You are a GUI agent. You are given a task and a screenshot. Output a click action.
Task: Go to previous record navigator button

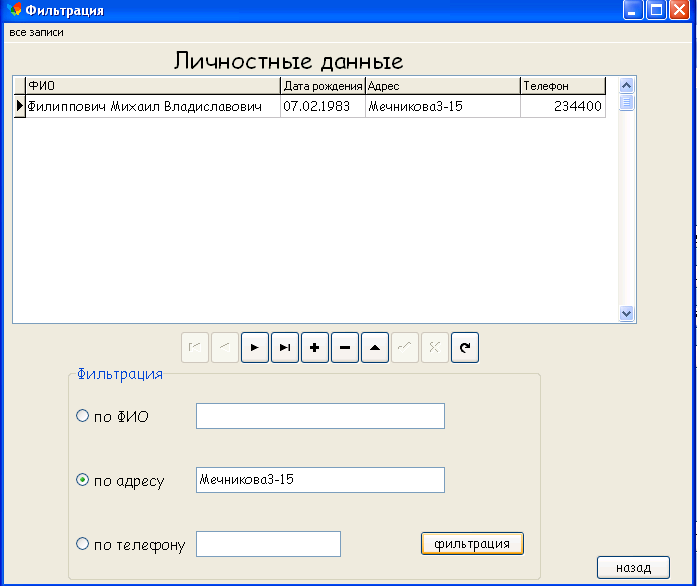[225, 347]
